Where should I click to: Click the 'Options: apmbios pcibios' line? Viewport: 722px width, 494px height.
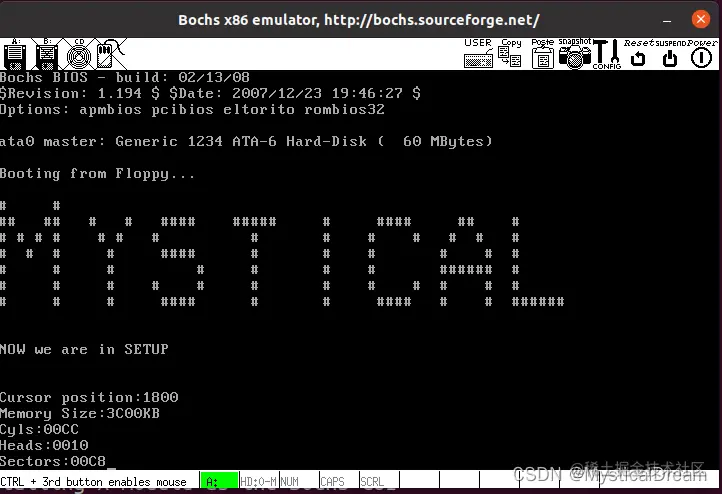192,110
